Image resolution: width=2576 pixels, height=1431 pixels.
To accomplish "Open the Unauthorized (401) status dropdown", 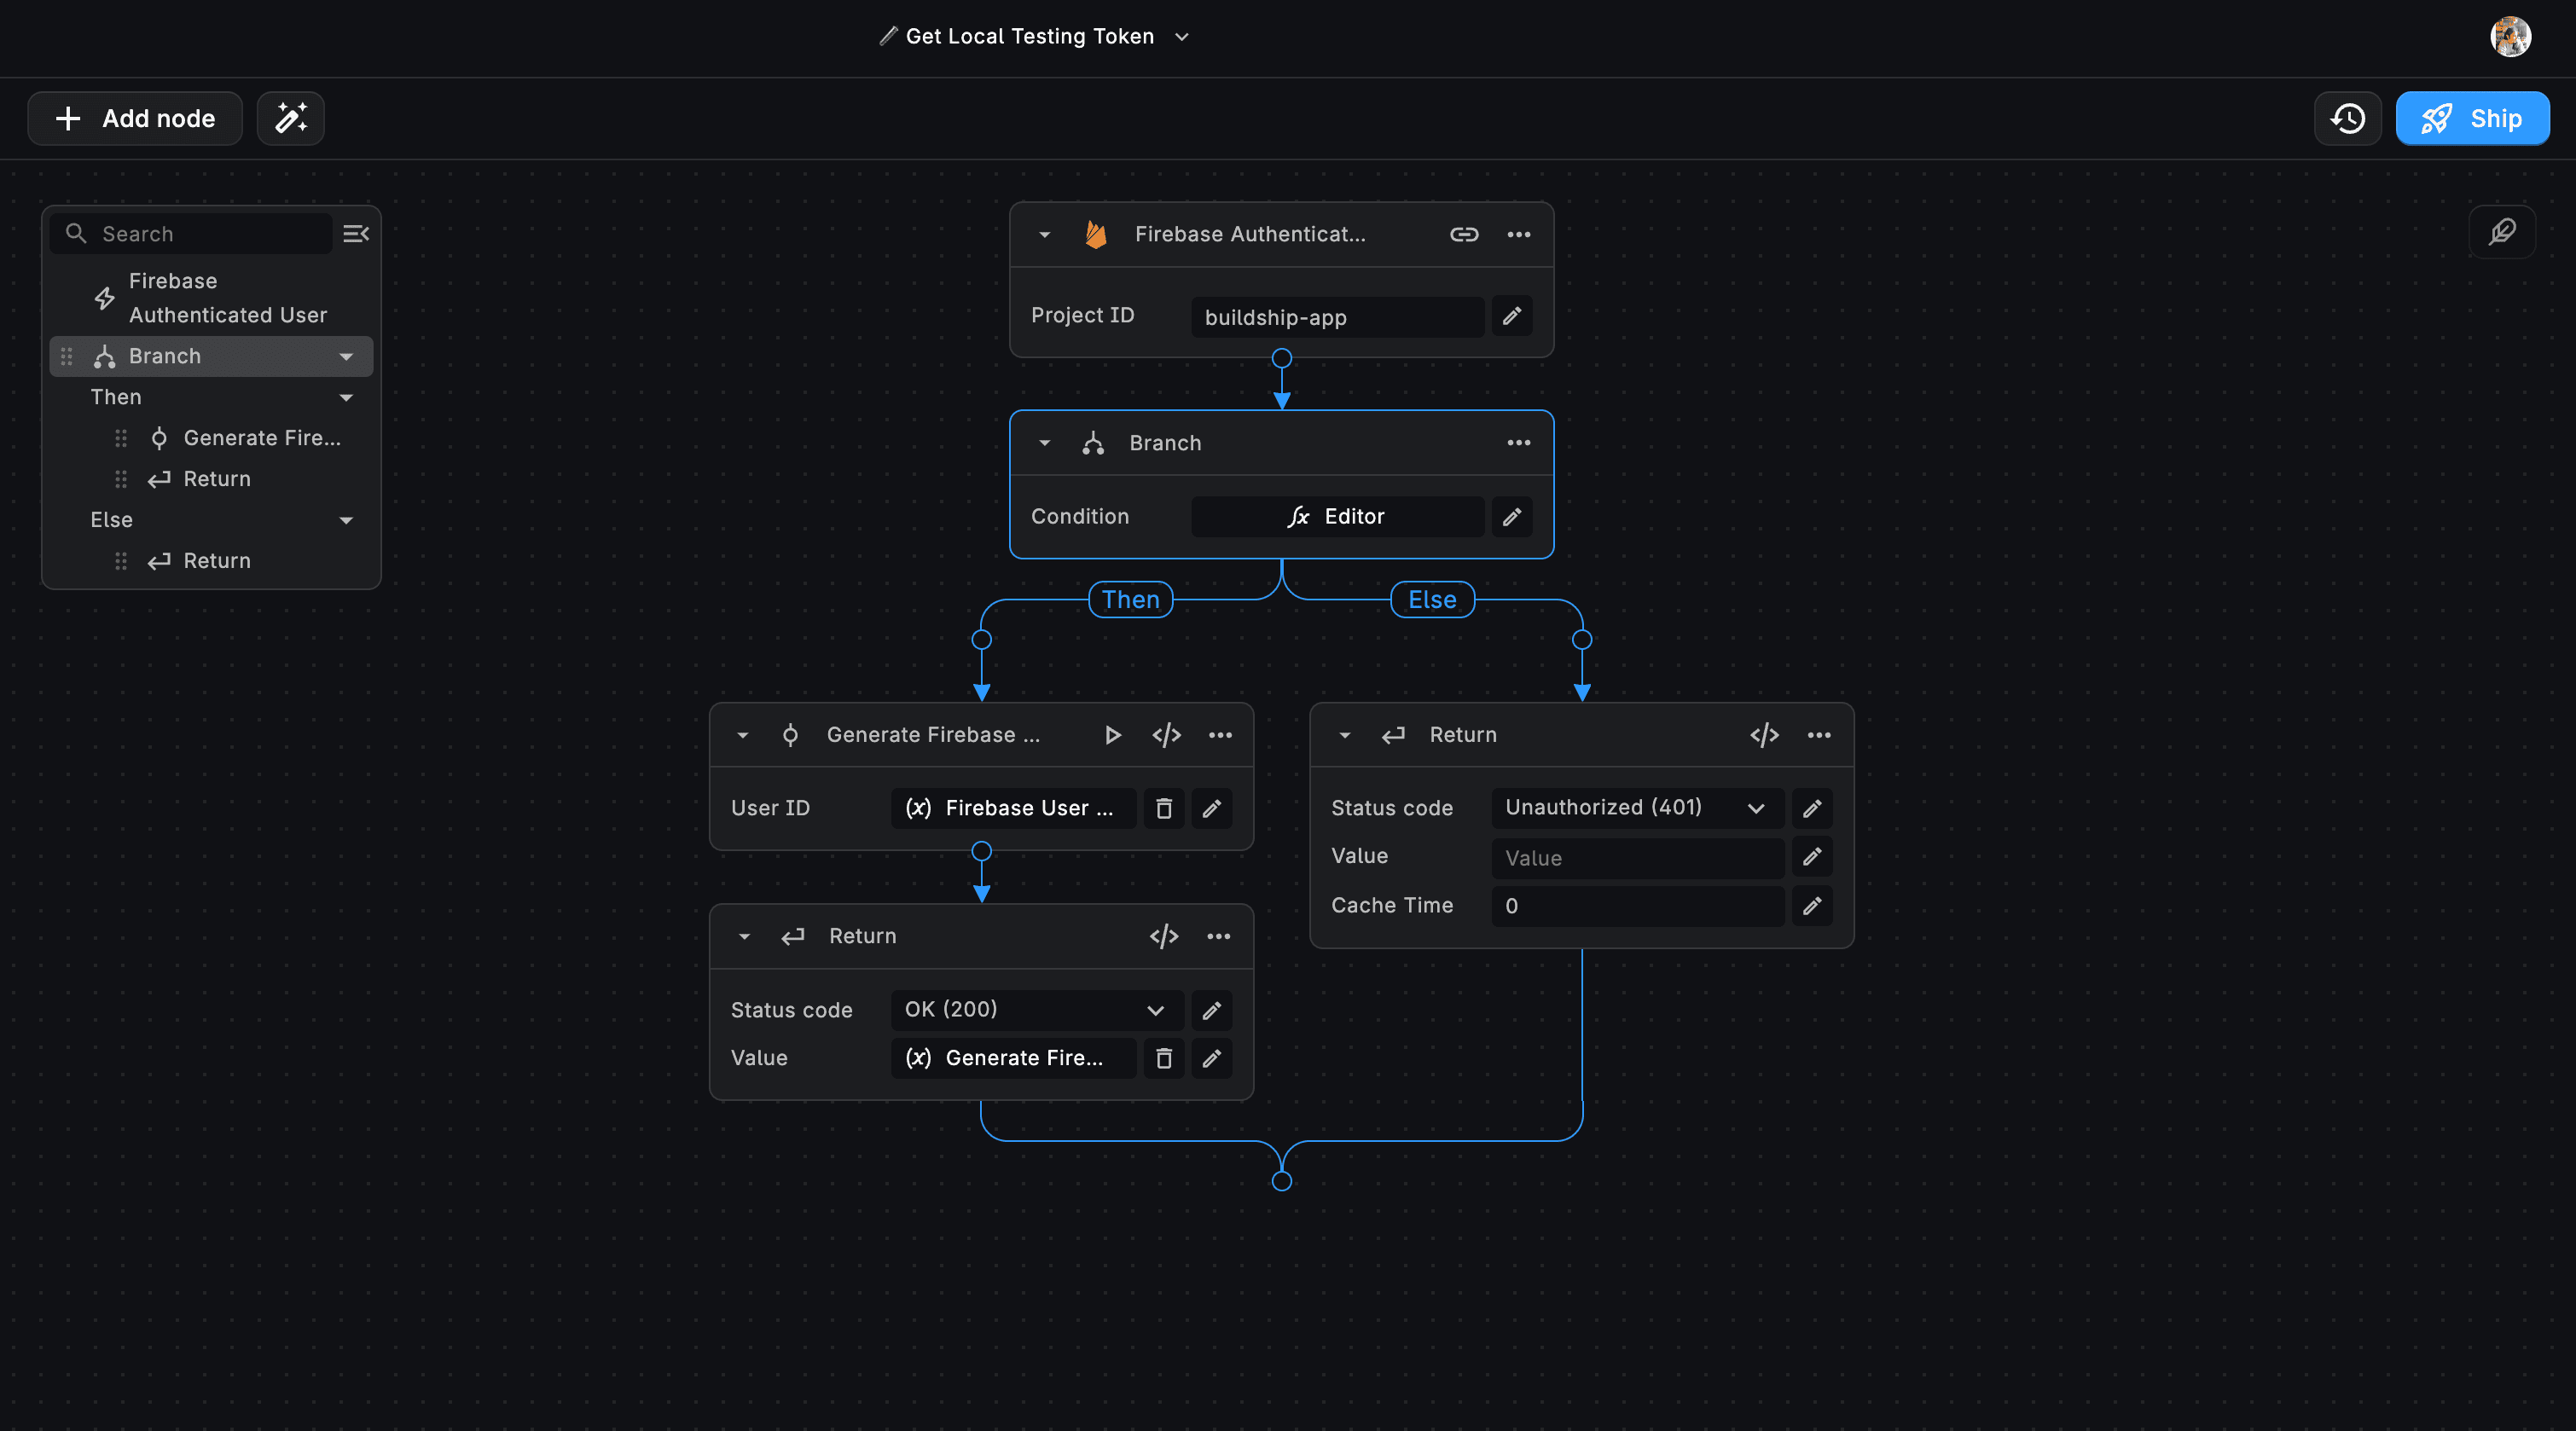I will pyautogui.click(x=1637, y=808).
